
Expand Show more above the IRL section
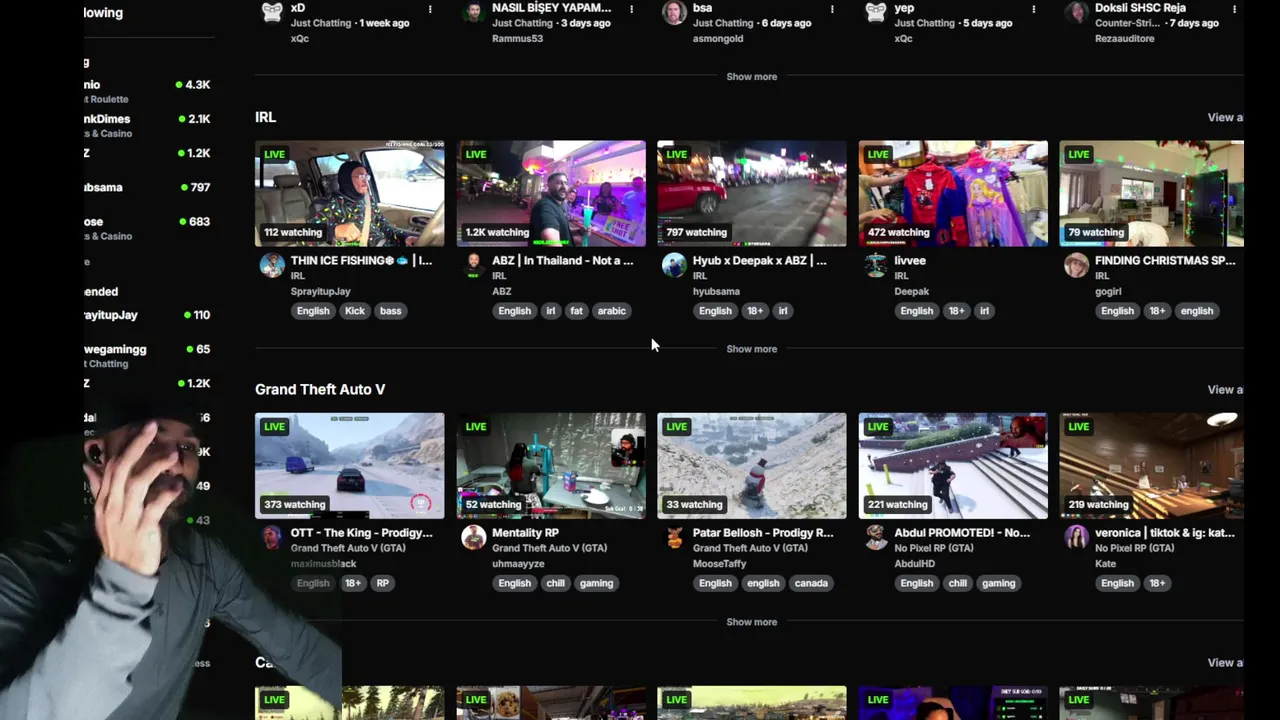pos(751,77)
